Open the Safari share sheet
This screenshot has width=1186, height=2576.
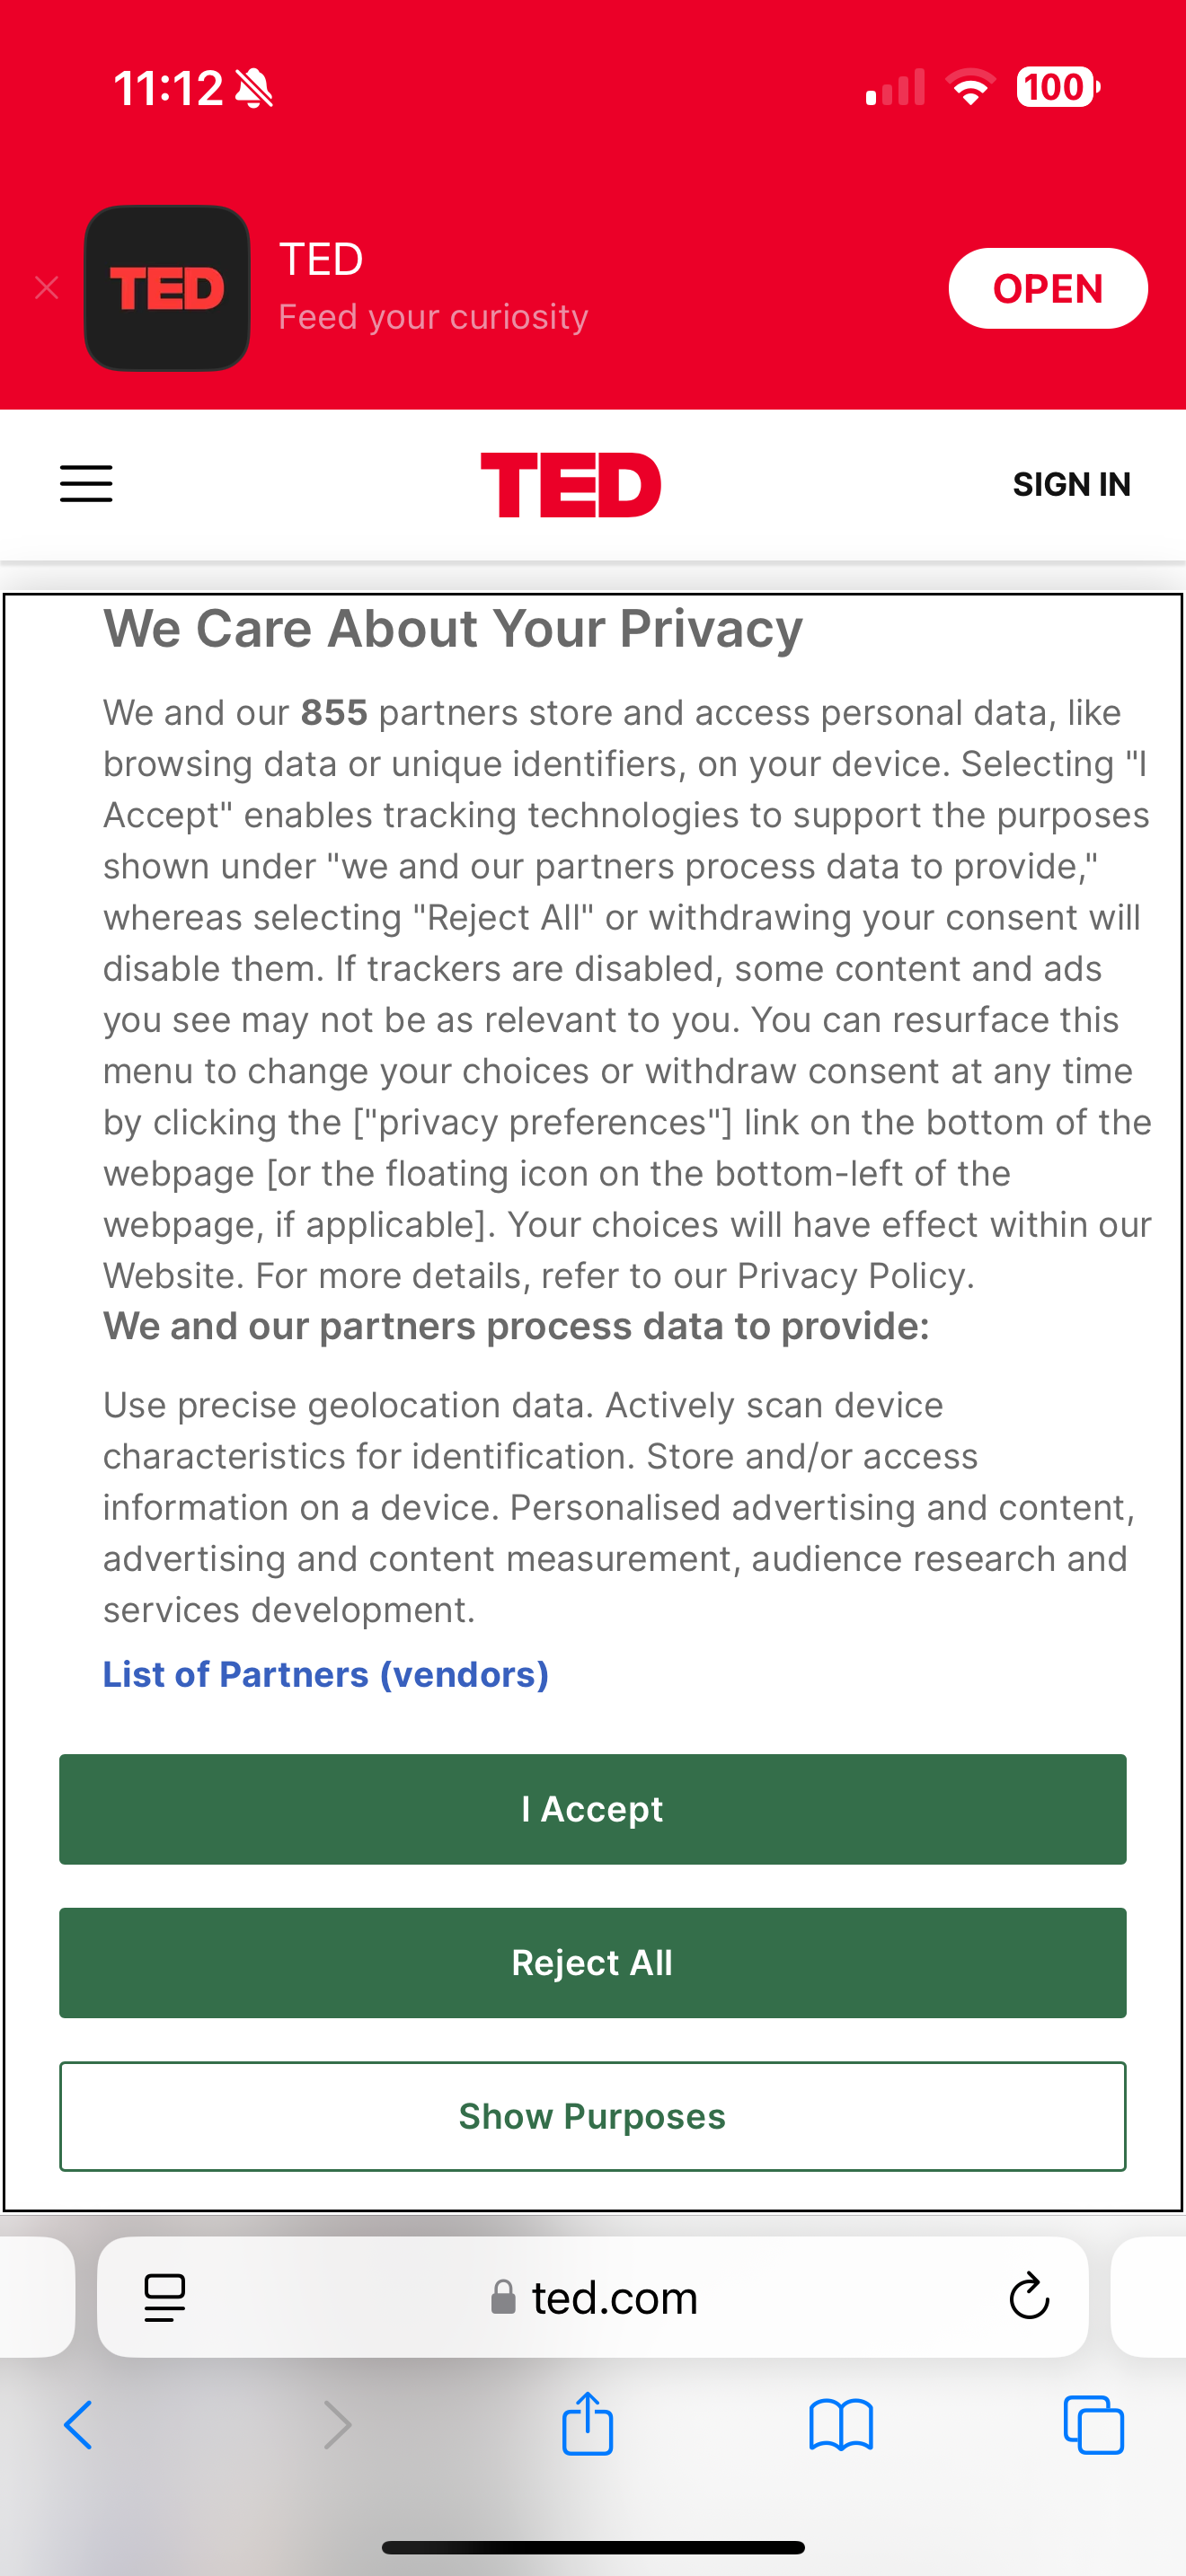587,2423
